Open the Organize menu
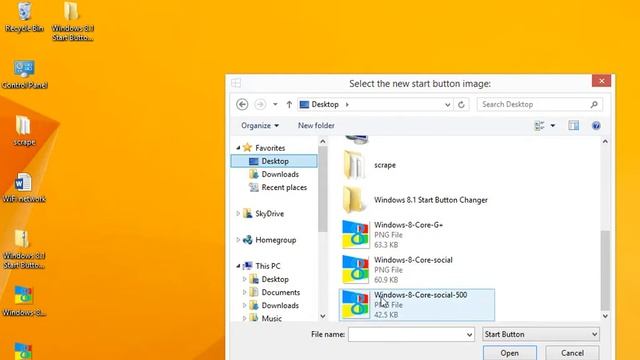The image size is (640, 360). click(260, 126)
